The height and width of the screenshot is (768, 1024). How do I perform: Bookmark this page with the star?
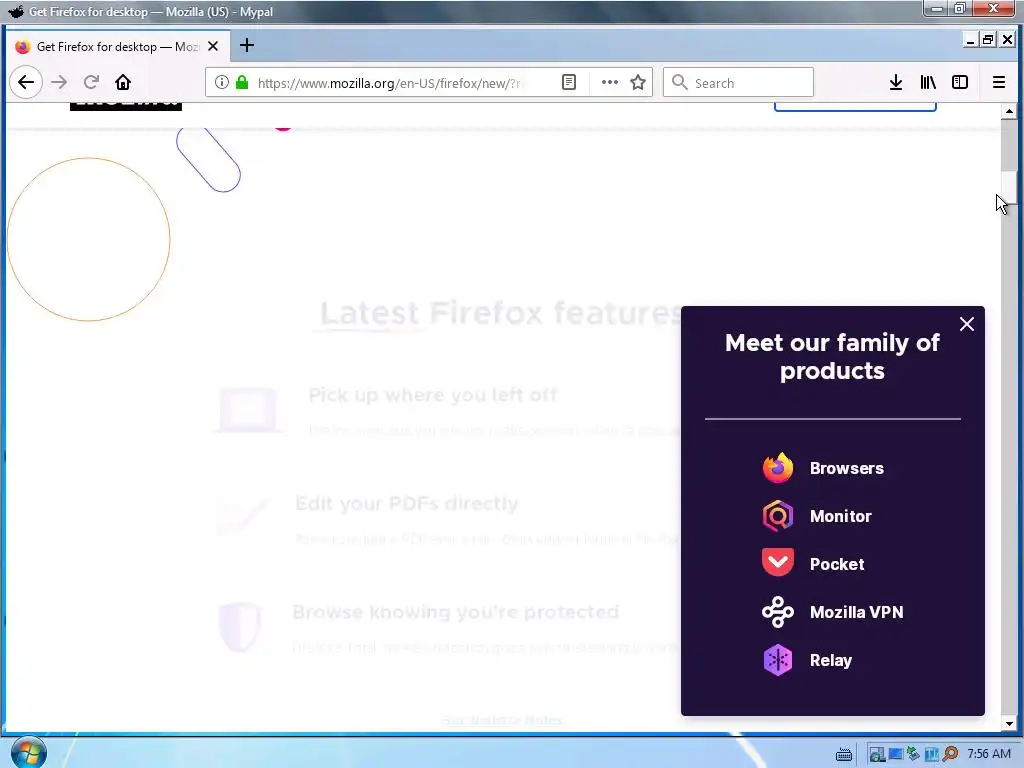(638, 82)
